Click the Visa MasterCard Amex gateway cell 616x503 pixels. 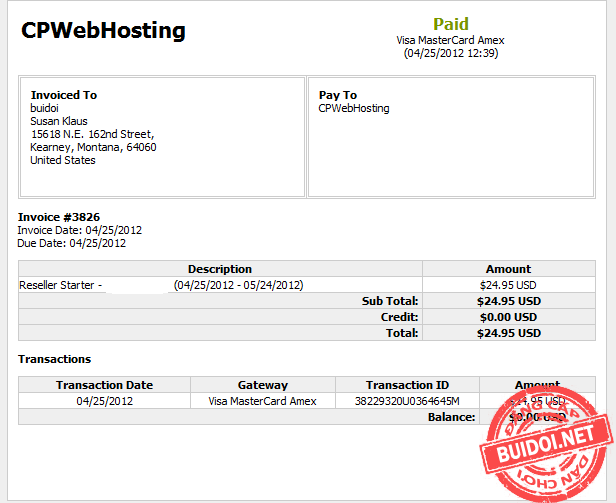262,401
